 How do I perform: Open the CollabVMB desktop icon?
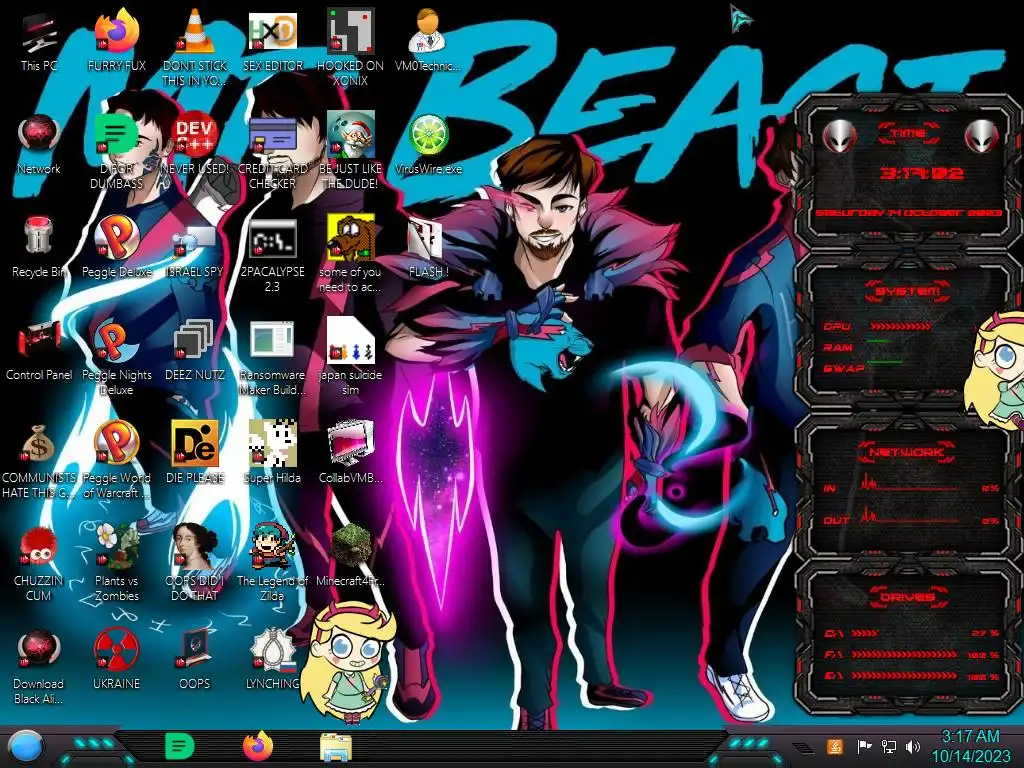350,452
